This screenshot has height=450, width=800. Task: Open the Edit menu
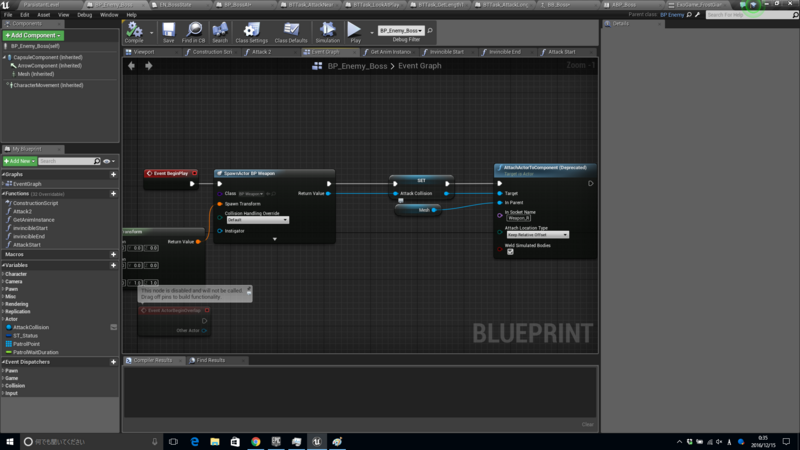[x=24, y=15]
